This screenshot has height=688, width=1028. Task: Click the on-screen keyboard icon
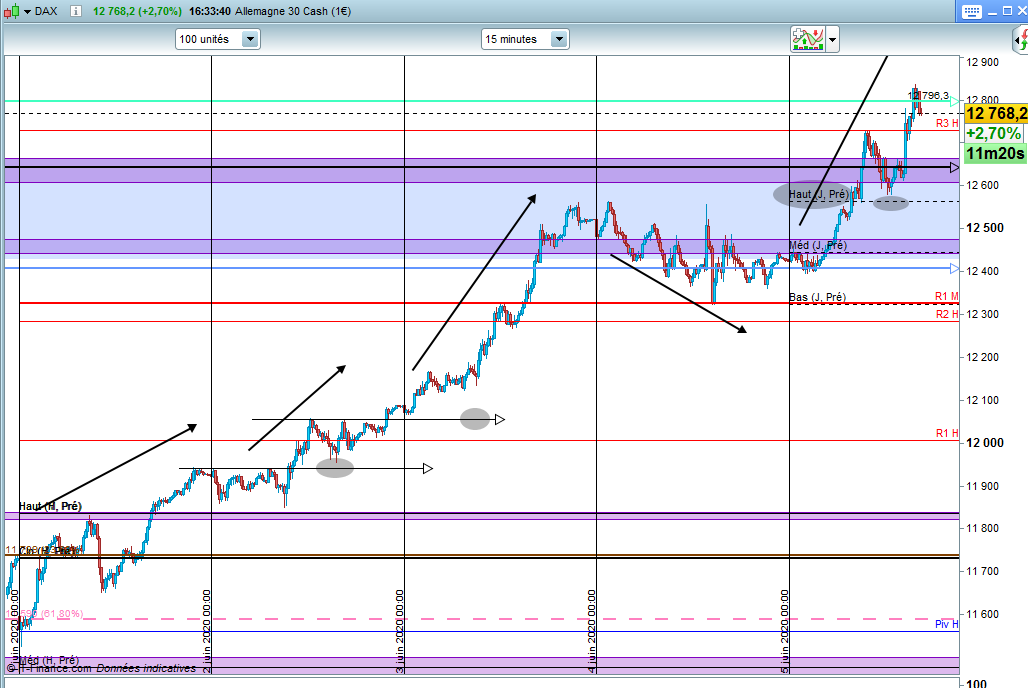[972, 11]
